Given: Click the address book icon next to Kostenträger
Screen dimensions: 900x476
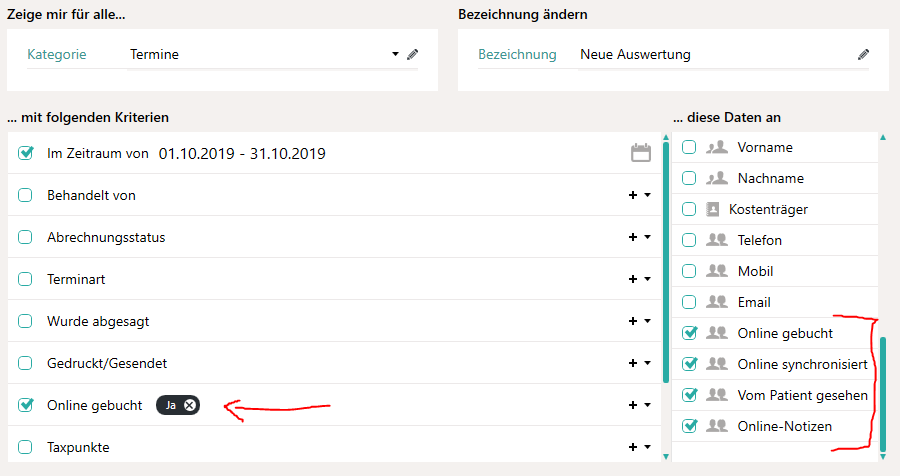Looking at the screenshot, I should tap(712, 209).
